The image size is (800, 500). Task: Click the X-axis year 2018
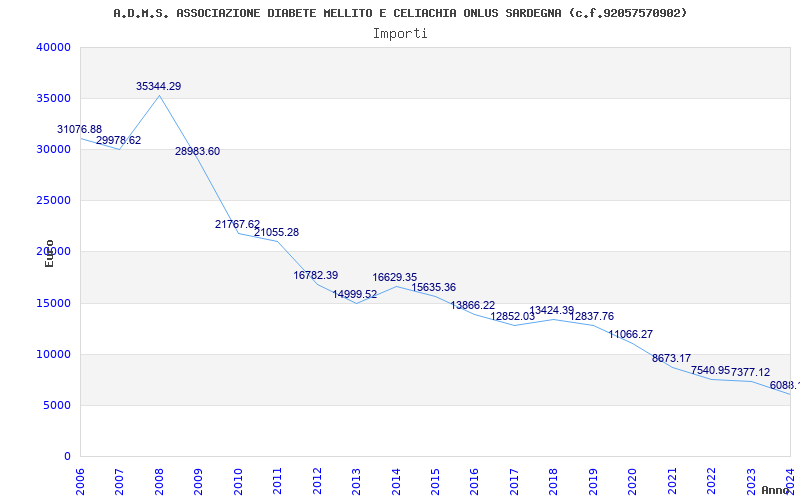point(554,481)
